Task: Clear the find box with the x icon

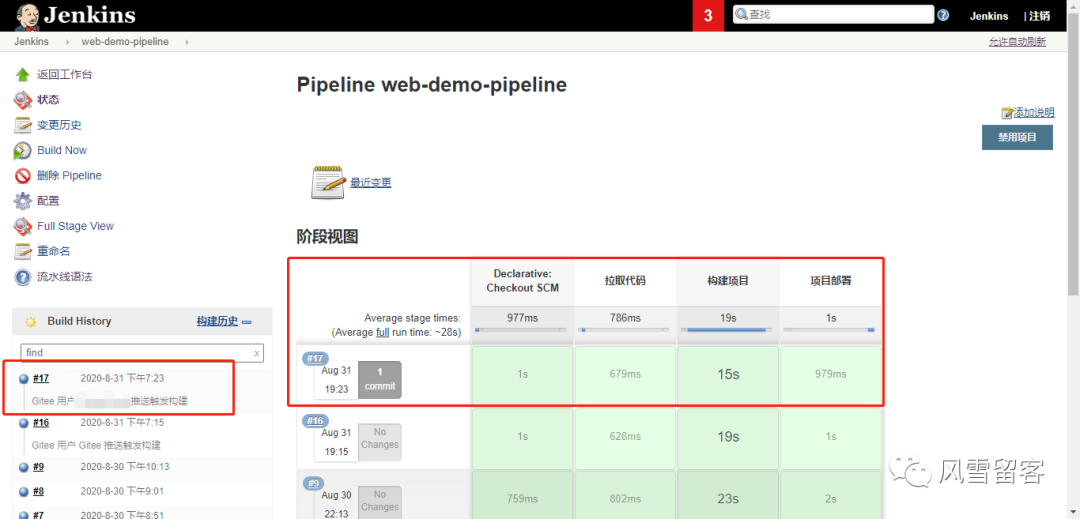Action: [257, 352]
